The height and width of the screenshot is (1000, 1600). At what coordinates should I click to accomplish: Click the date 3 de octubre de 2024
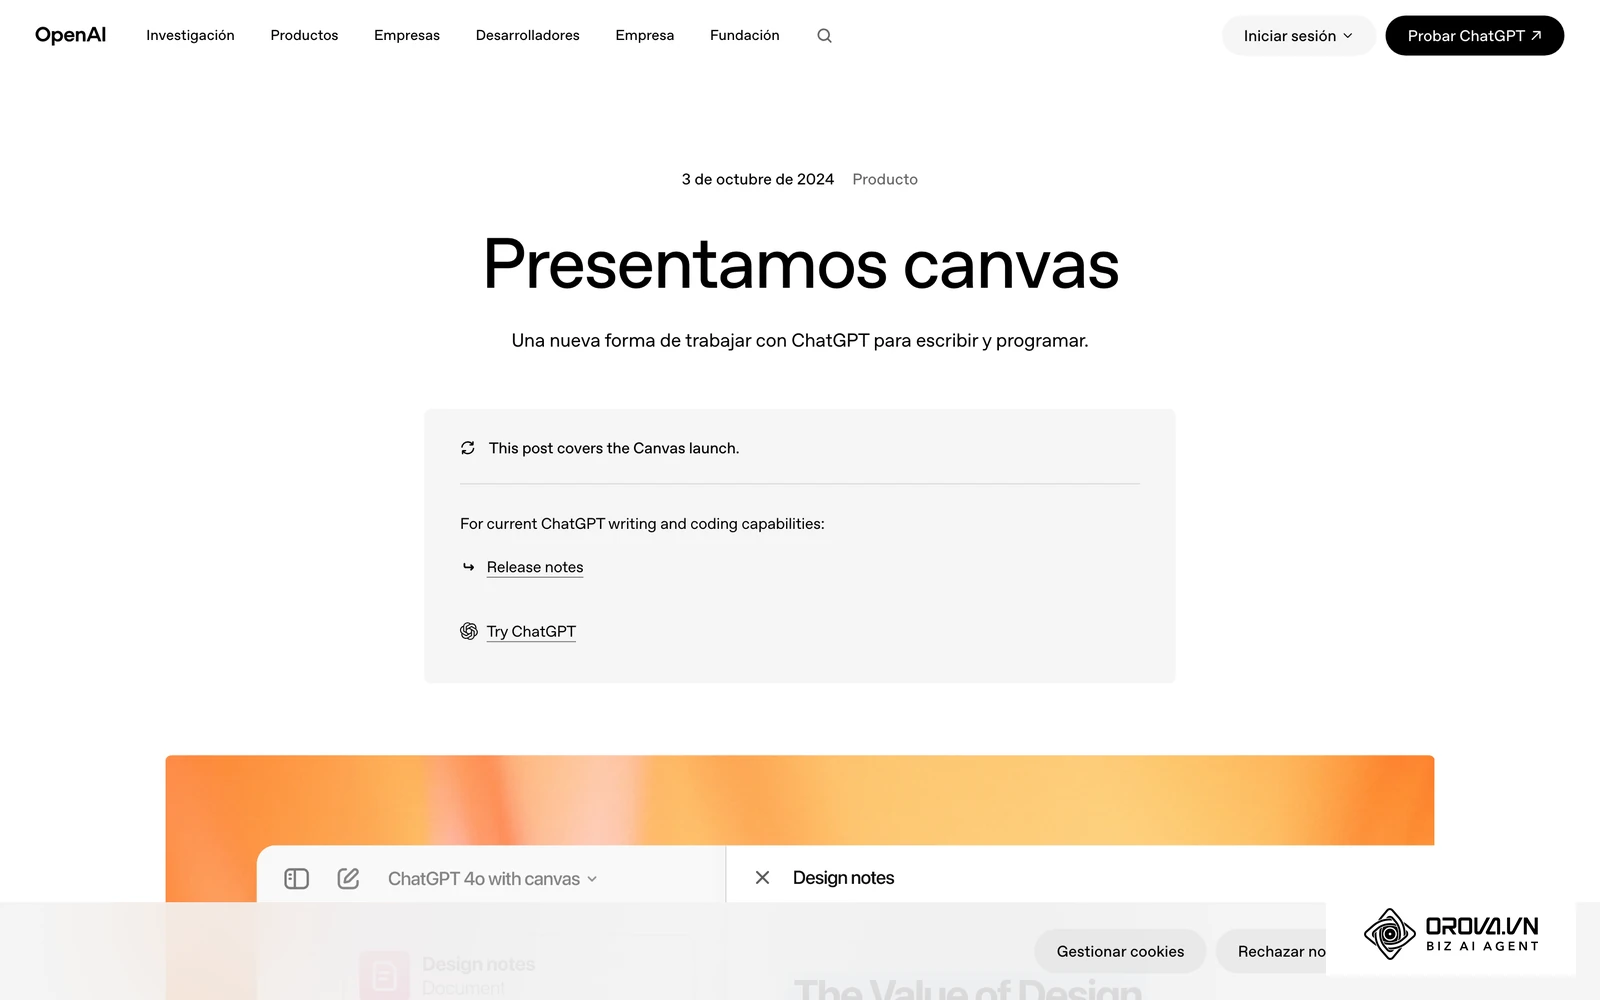[758, 179]
